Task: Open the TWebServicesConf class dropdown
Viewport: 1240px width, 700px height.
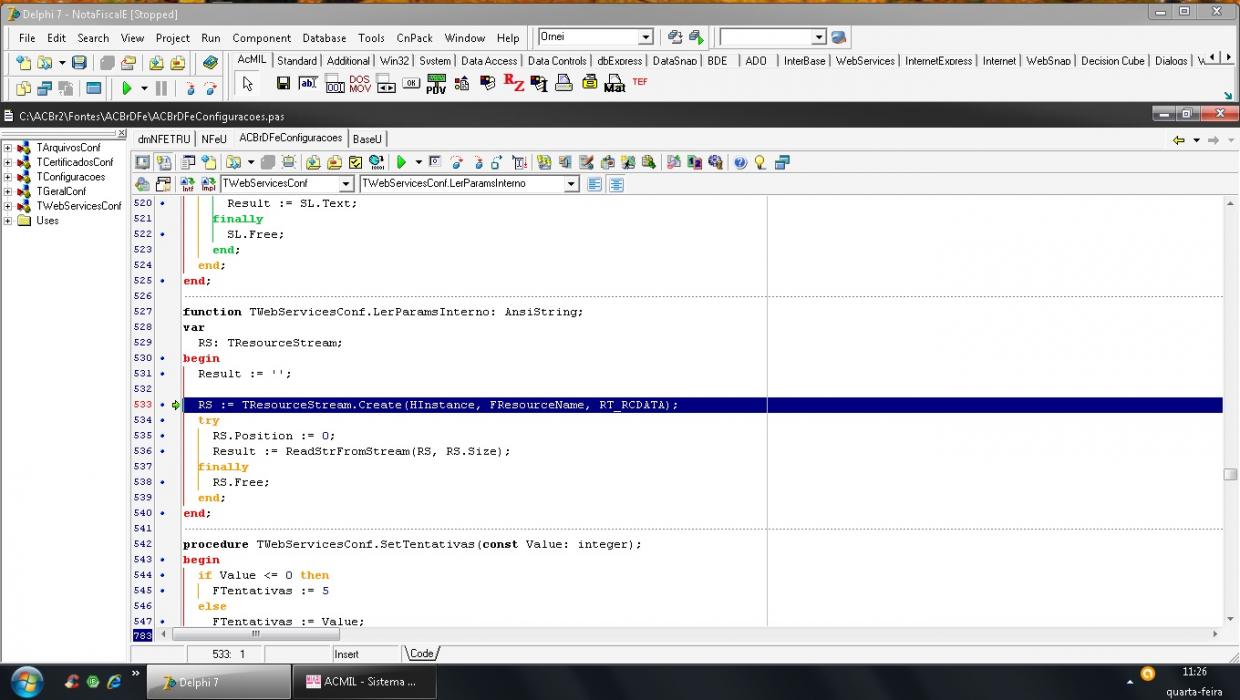Action: click(346, 184)
